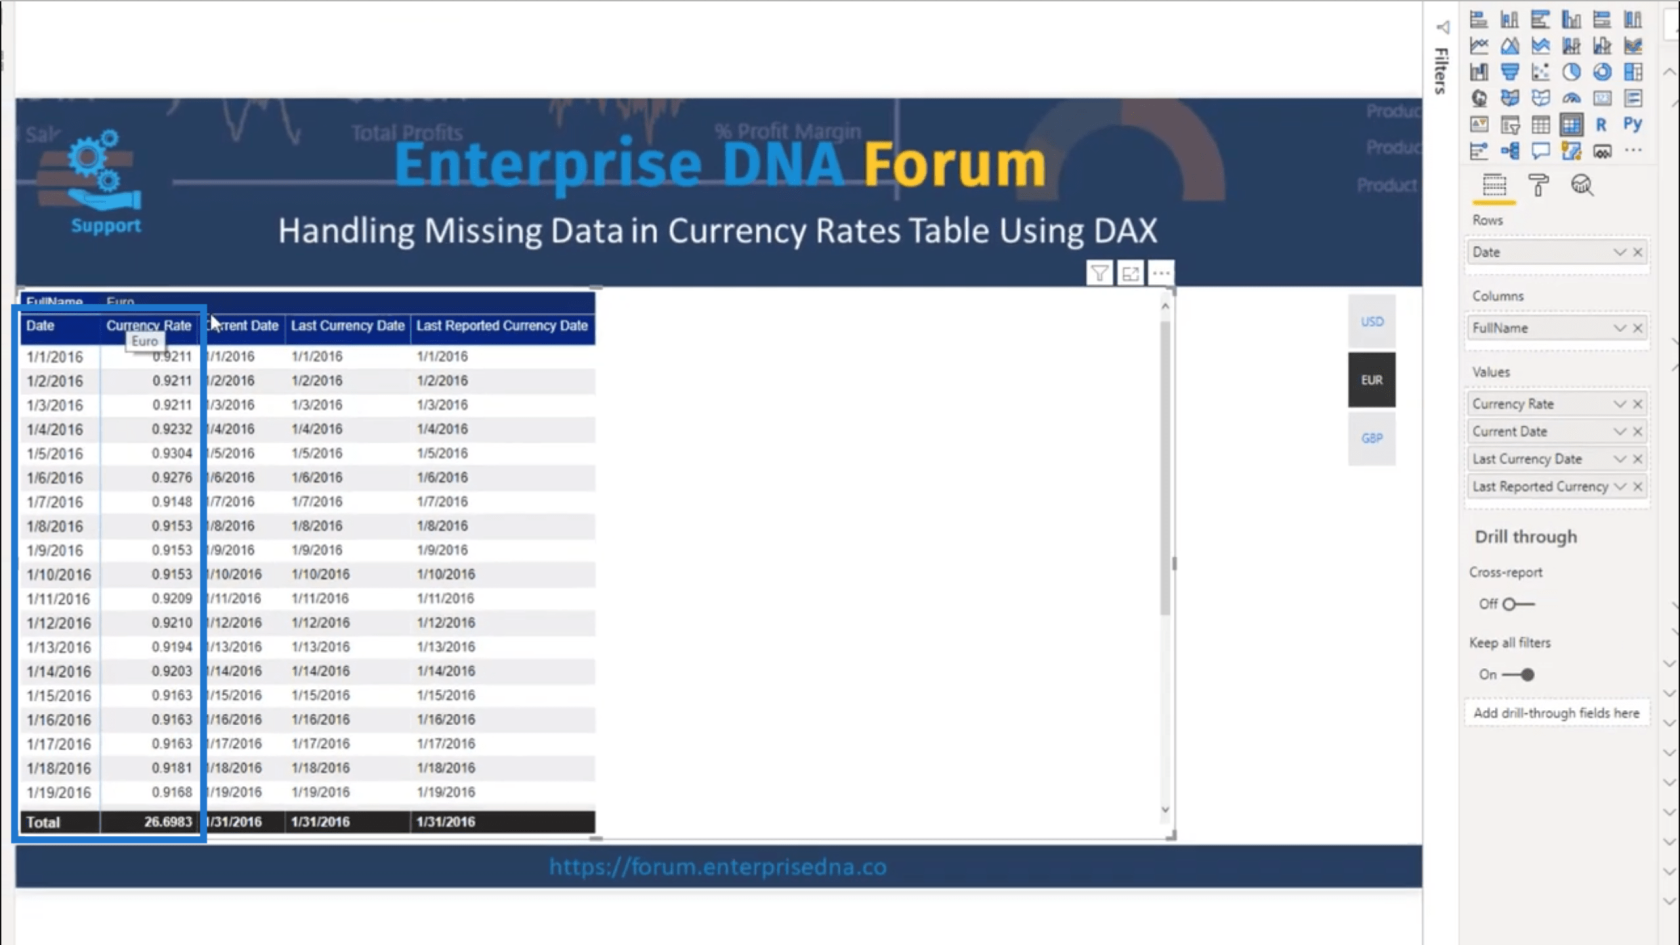Screen dimensions: 1680x945
Task: Select the matrix visual
Action: [1572, 124]
